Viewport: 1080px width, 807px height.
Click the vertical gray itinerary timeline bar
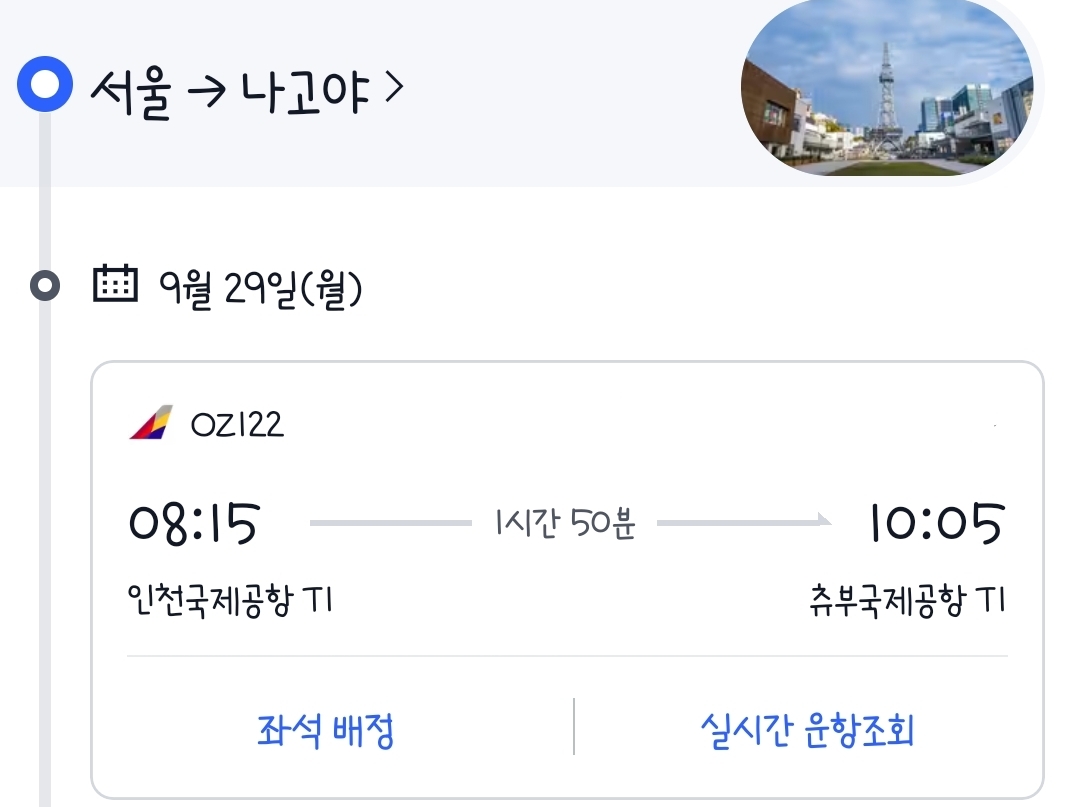45,551
